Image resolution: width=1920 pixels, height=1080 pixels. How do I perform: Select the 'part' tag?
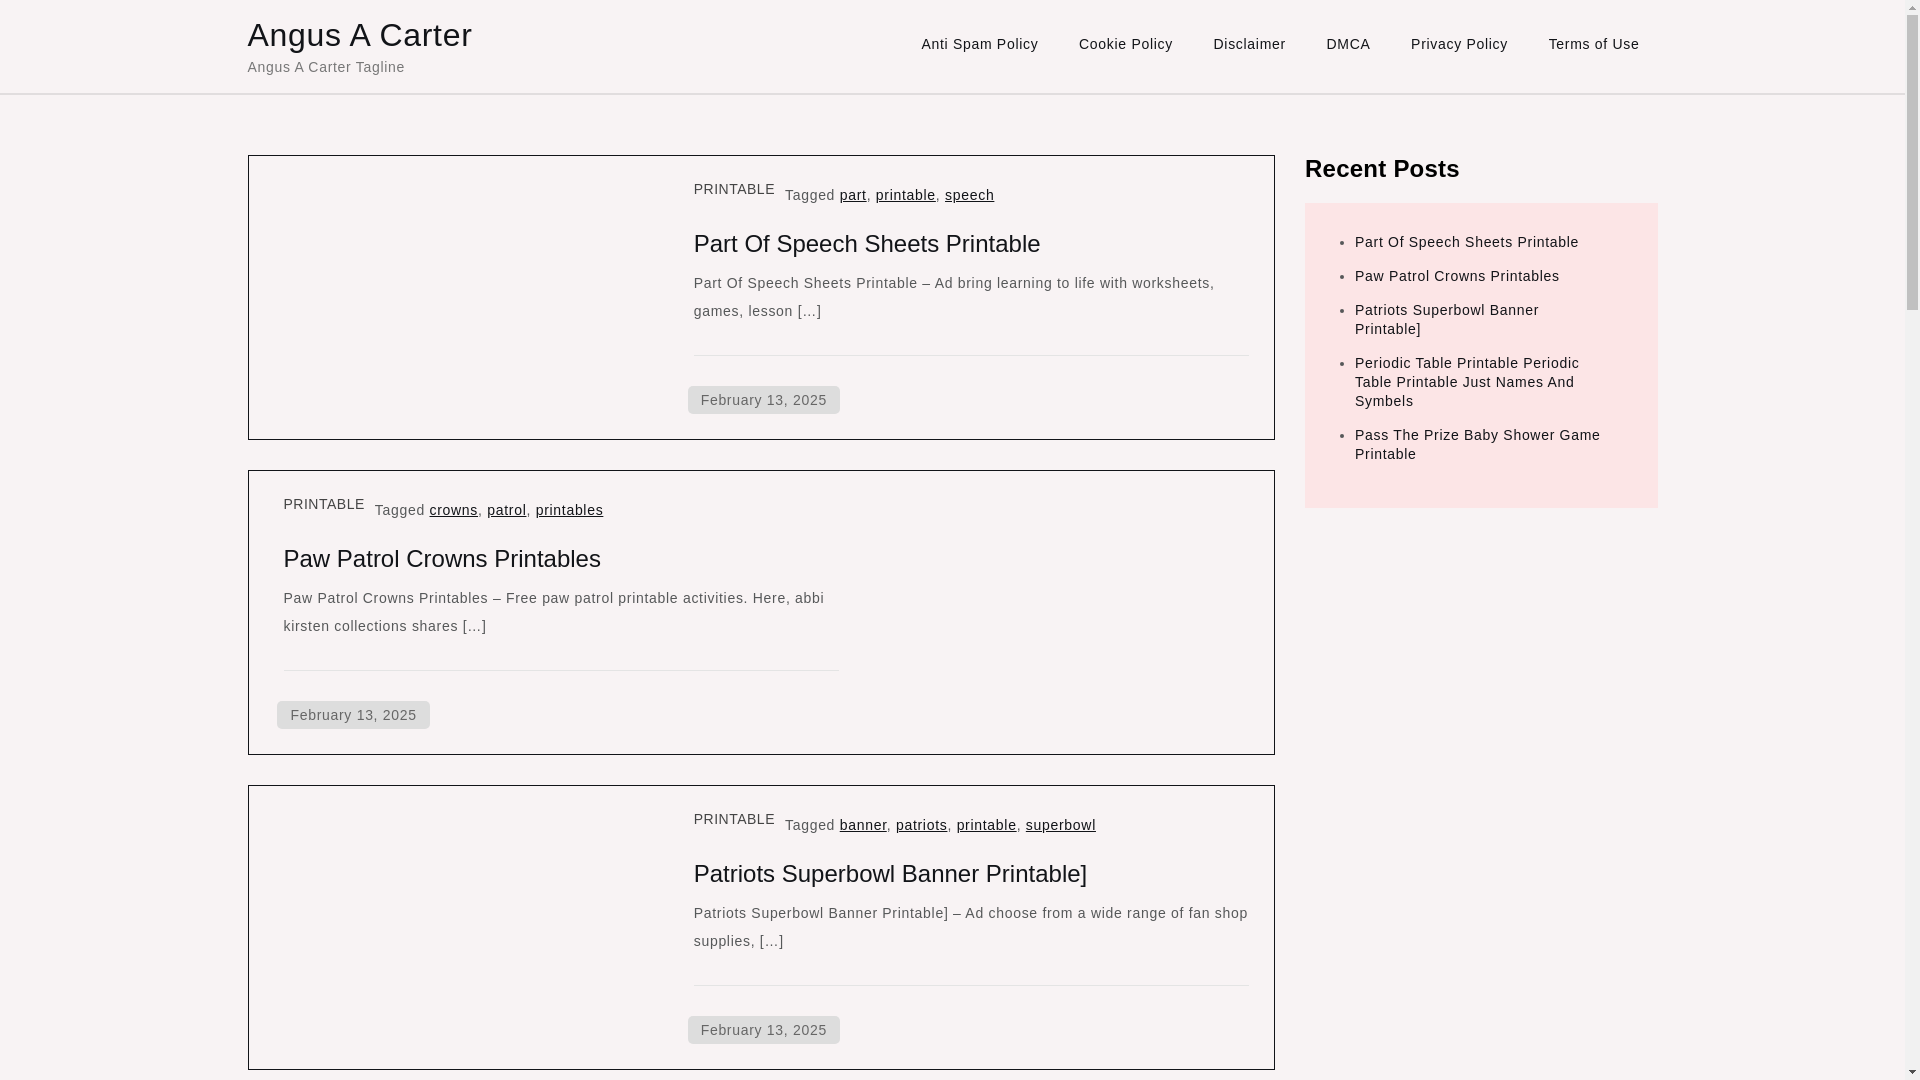853,195
